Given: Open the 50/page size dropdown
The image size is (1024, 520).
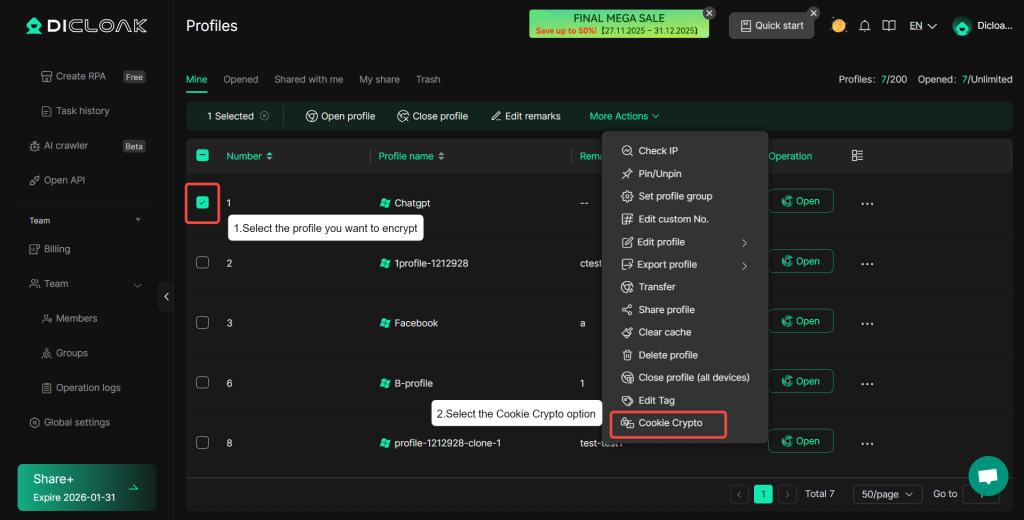Looking at the screenshot, I should (887, 494).
